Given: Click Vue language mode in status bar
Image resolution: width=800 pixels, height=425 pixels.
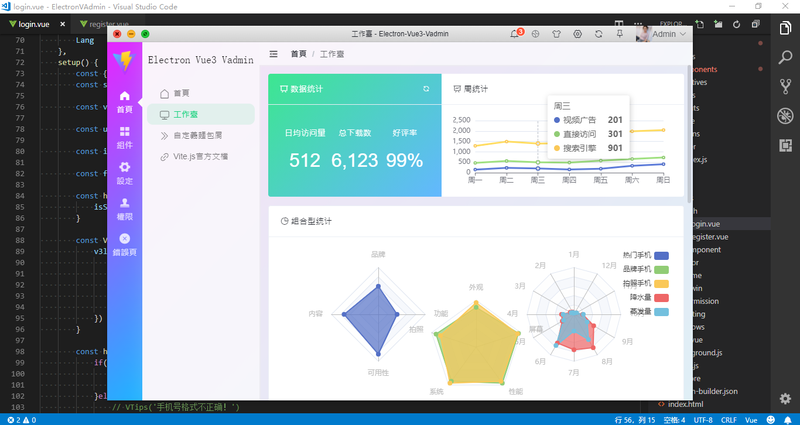Looking at the screenshot, I should (751, 420).
